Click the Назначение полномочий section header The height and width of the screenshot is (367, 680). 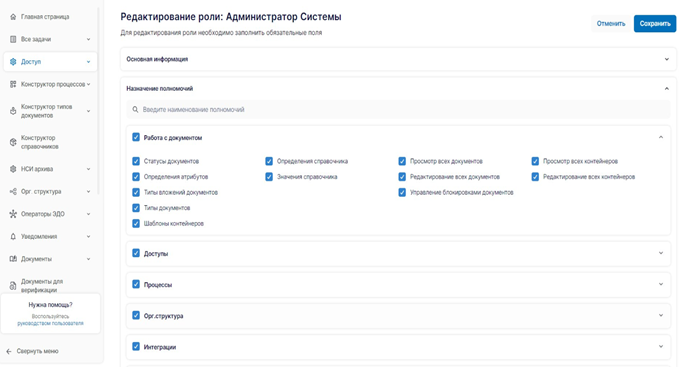pyautogui.click(x=398, y=88)
